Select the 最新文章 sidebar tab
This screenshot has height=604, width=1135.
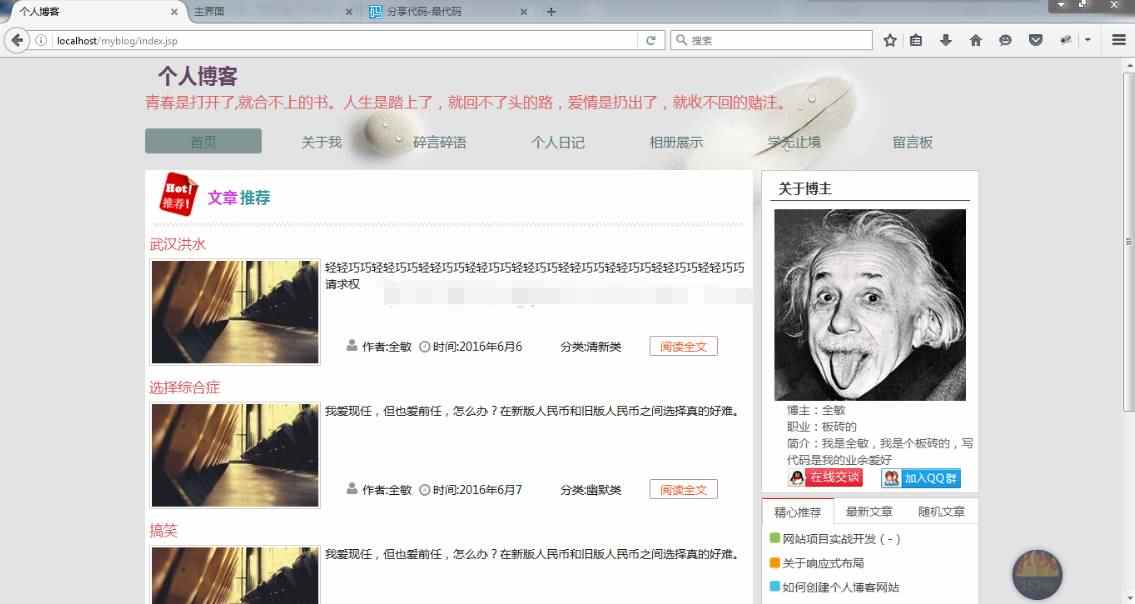pyautogui.click(x=869, y=512)
